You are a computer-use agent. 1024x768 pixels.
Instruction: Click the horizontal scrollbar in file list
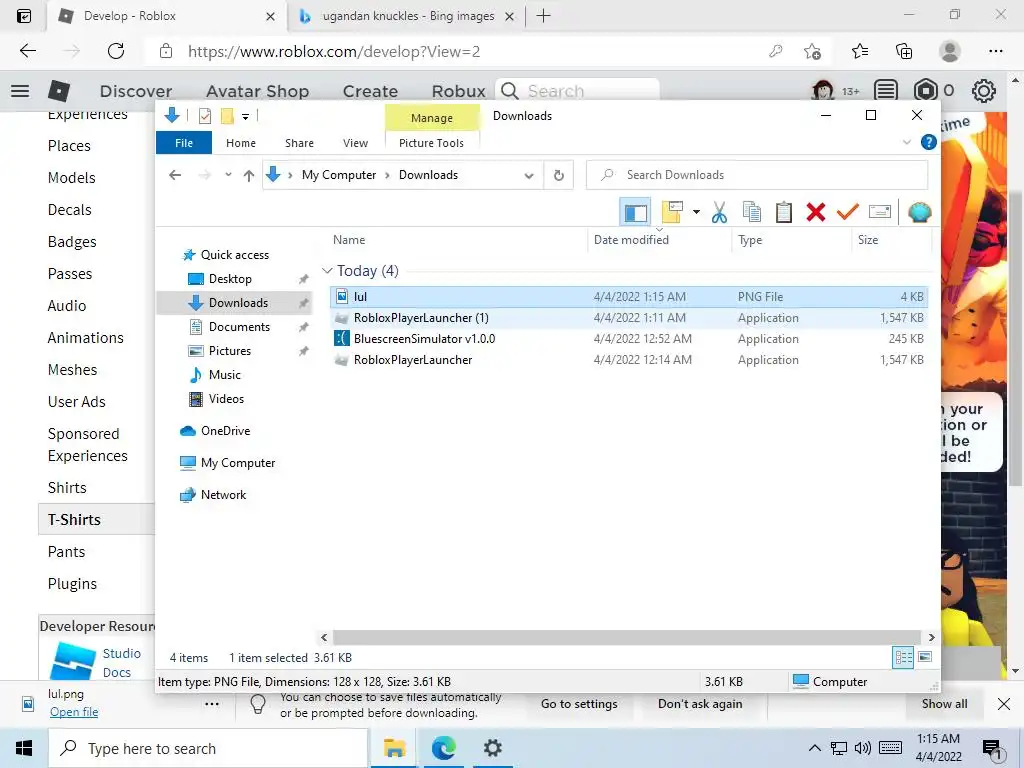[626, 637]
